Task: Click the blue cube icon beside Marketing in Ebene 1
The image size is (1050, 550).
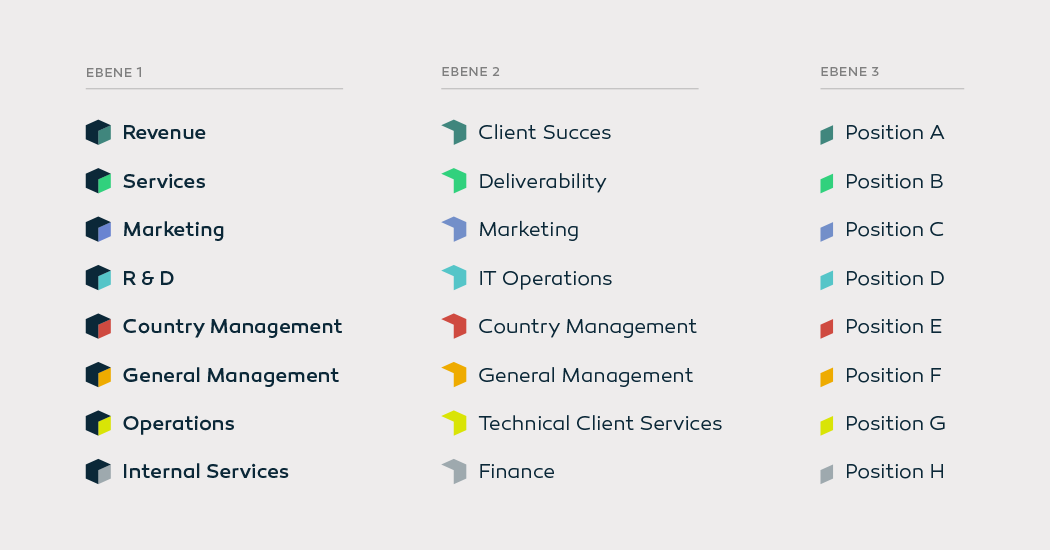Action: coord(98,229)
